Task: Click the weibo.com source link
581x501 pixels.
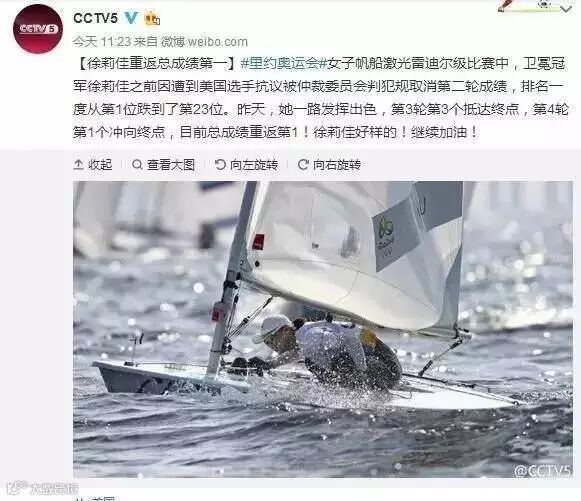Action: (x=218, y=42)
